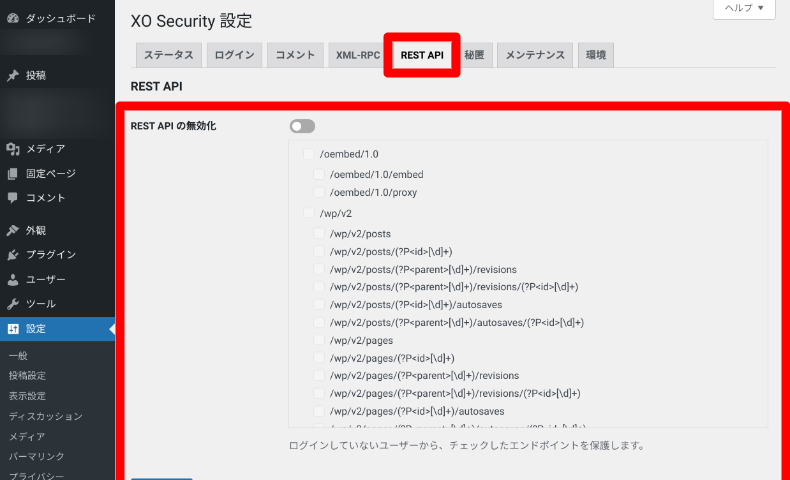Switch to the 秘匿 tab
790x480 pixels.
click(x=475, y=55)
